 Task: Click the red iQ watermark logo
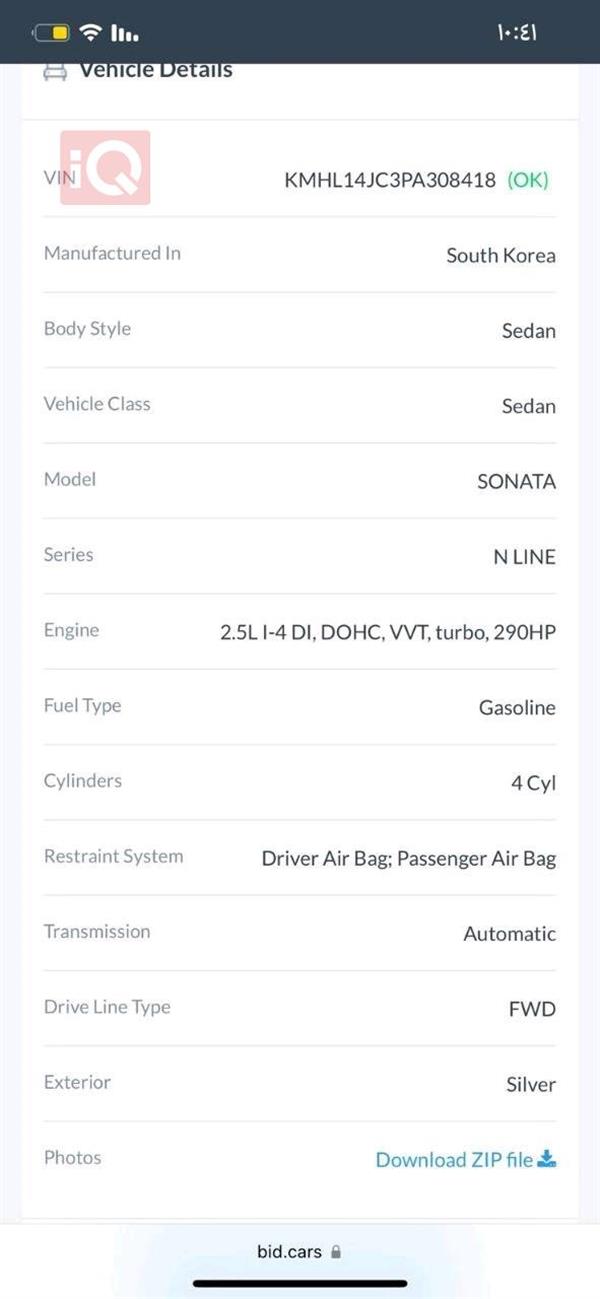[x=105, y=168]
